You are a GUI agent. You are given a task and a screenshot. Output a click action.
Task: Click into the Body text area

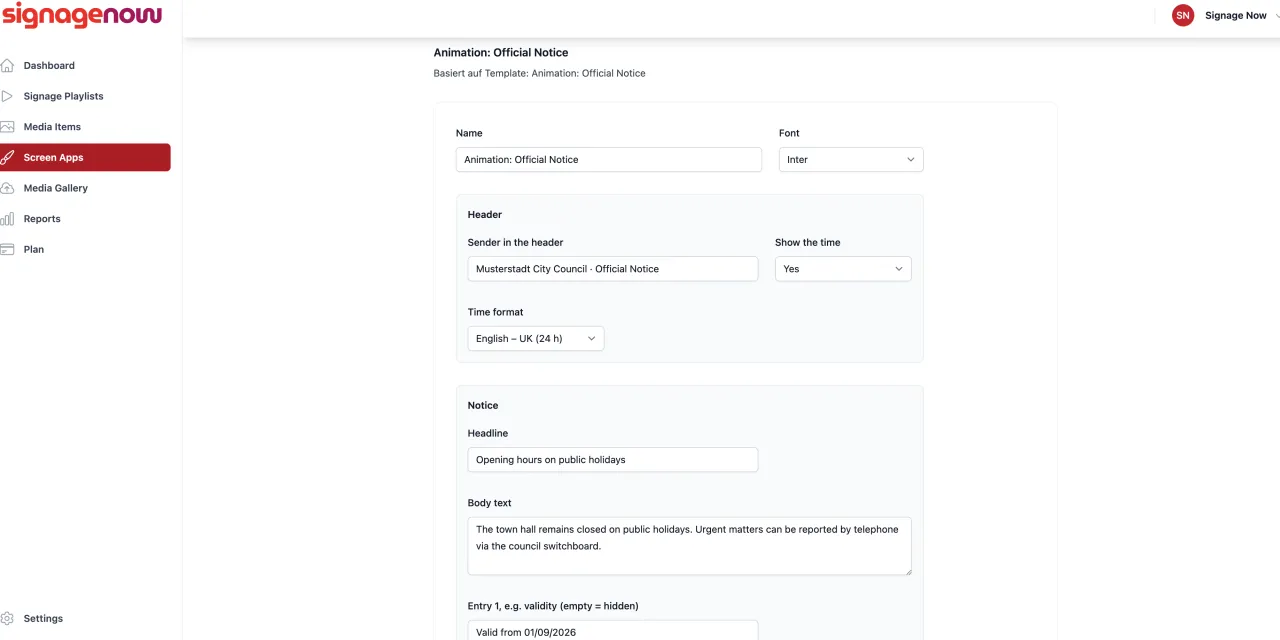tap(690, 546)
